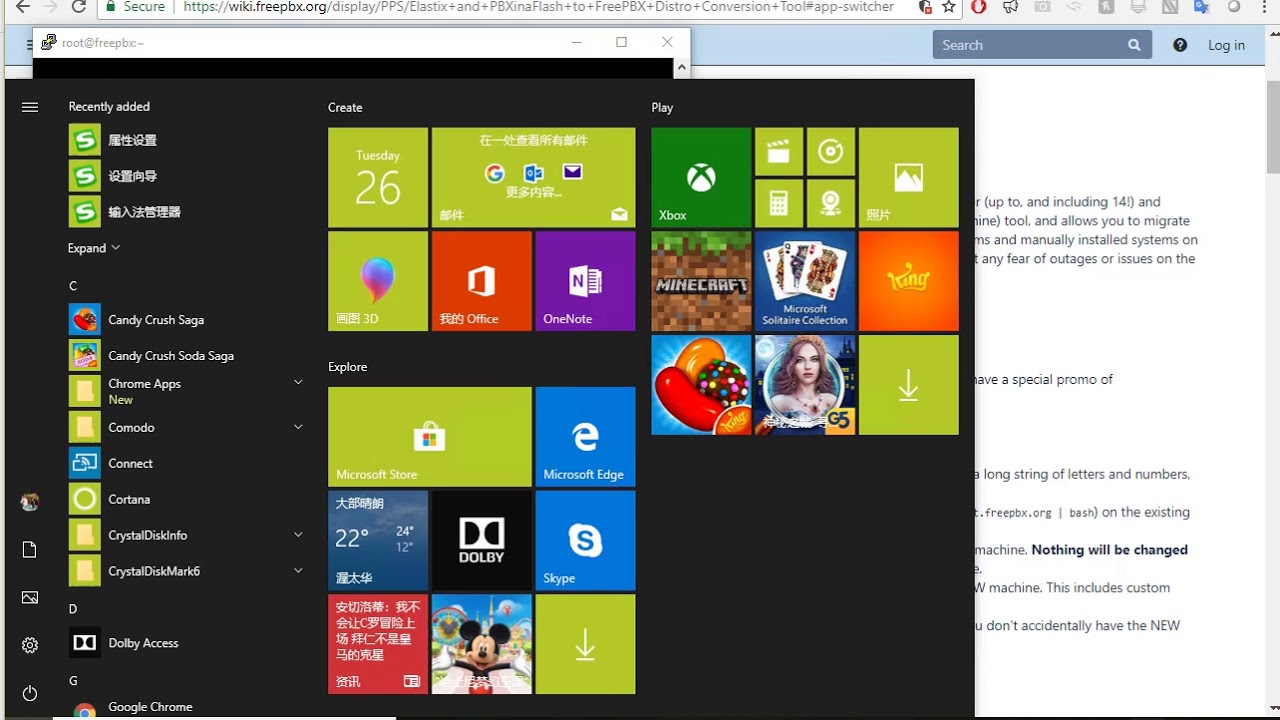The height and width of the screenshot is (720, 1280).
Task: Open the Dolby tile
Action: tap(482, 540)
